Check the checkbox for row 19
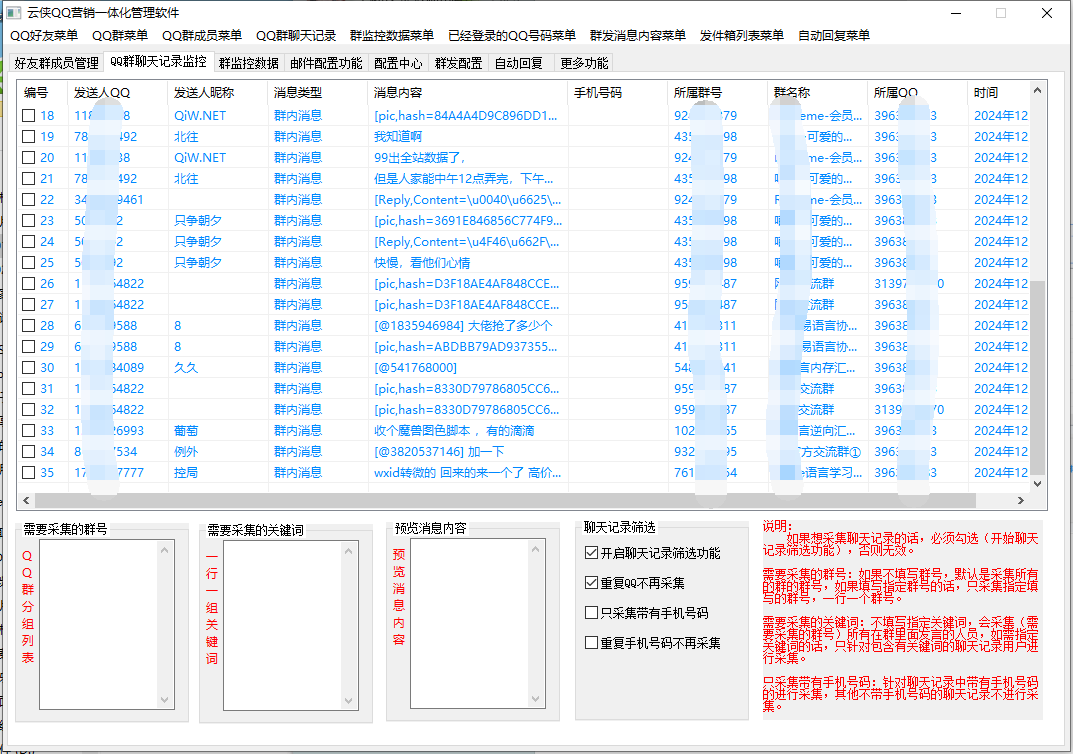Viewport: 1073px width, 754px height. pyautogui.click(x=29, y=137)
